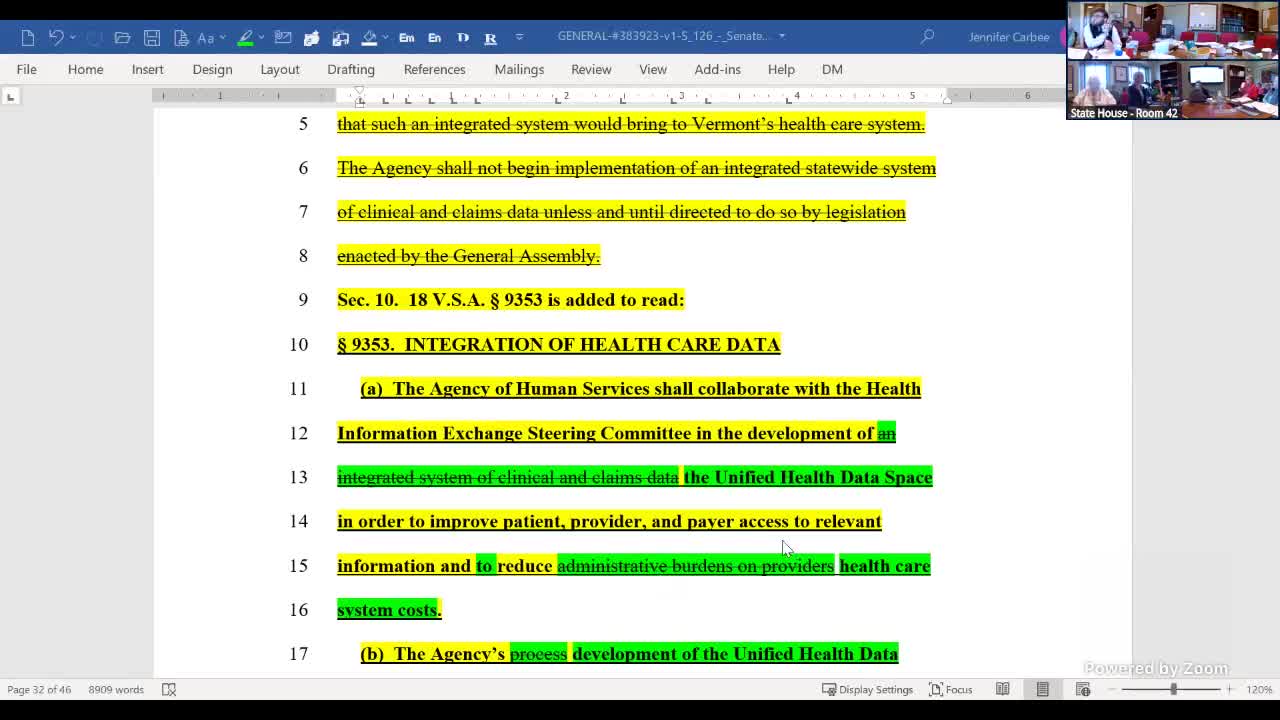The width and height of the screenshot is (1280, 720).
Task: Open the Drafting ribbon tab
Action: pos(350,69)
